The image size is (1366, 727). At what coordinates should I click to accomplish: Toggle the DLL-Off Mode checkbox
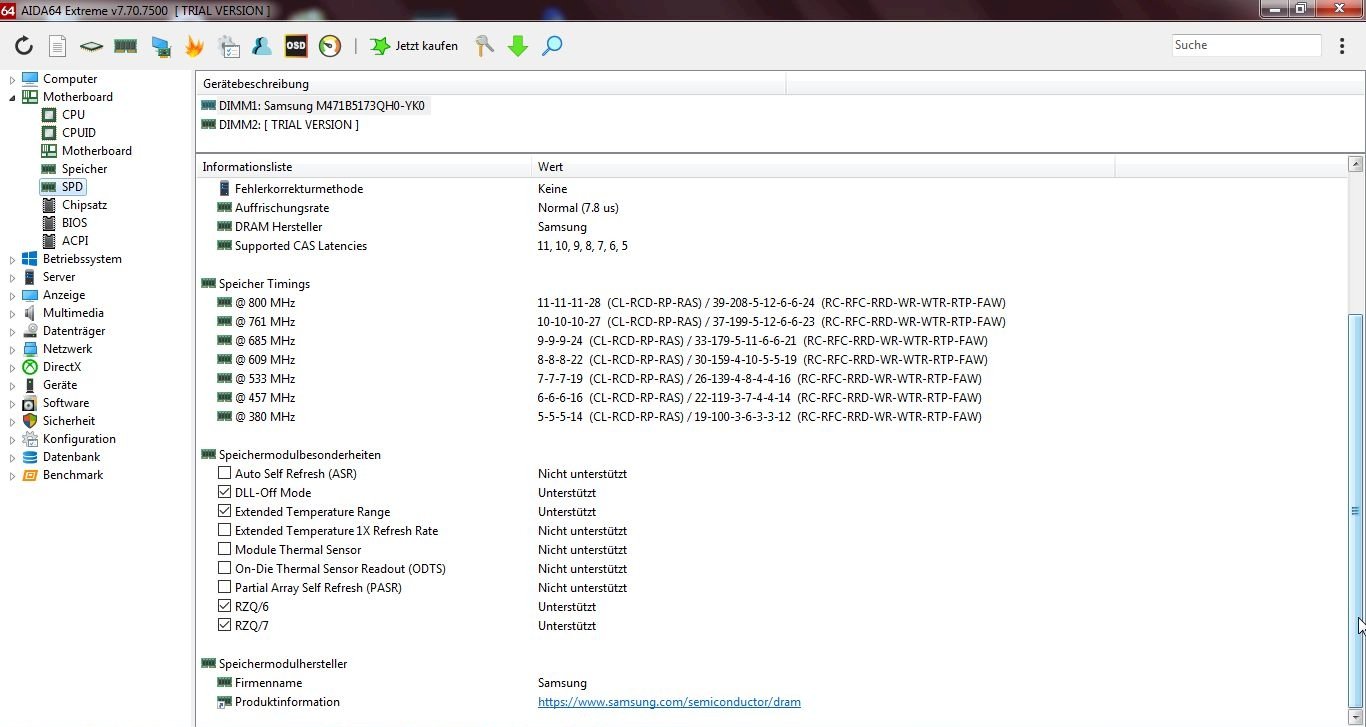click(225, 493)
